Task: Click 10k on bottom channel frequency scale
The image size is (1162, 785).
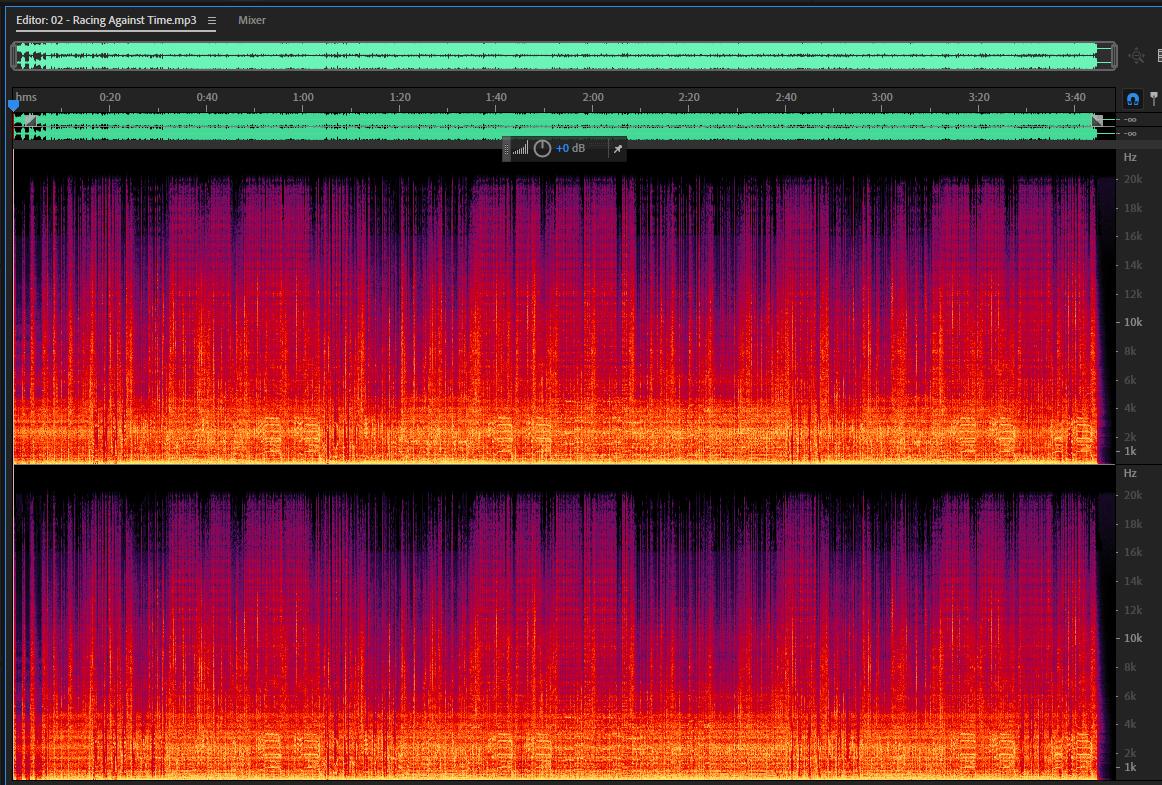Action: pyautogui.click(x=1133, y=637)
